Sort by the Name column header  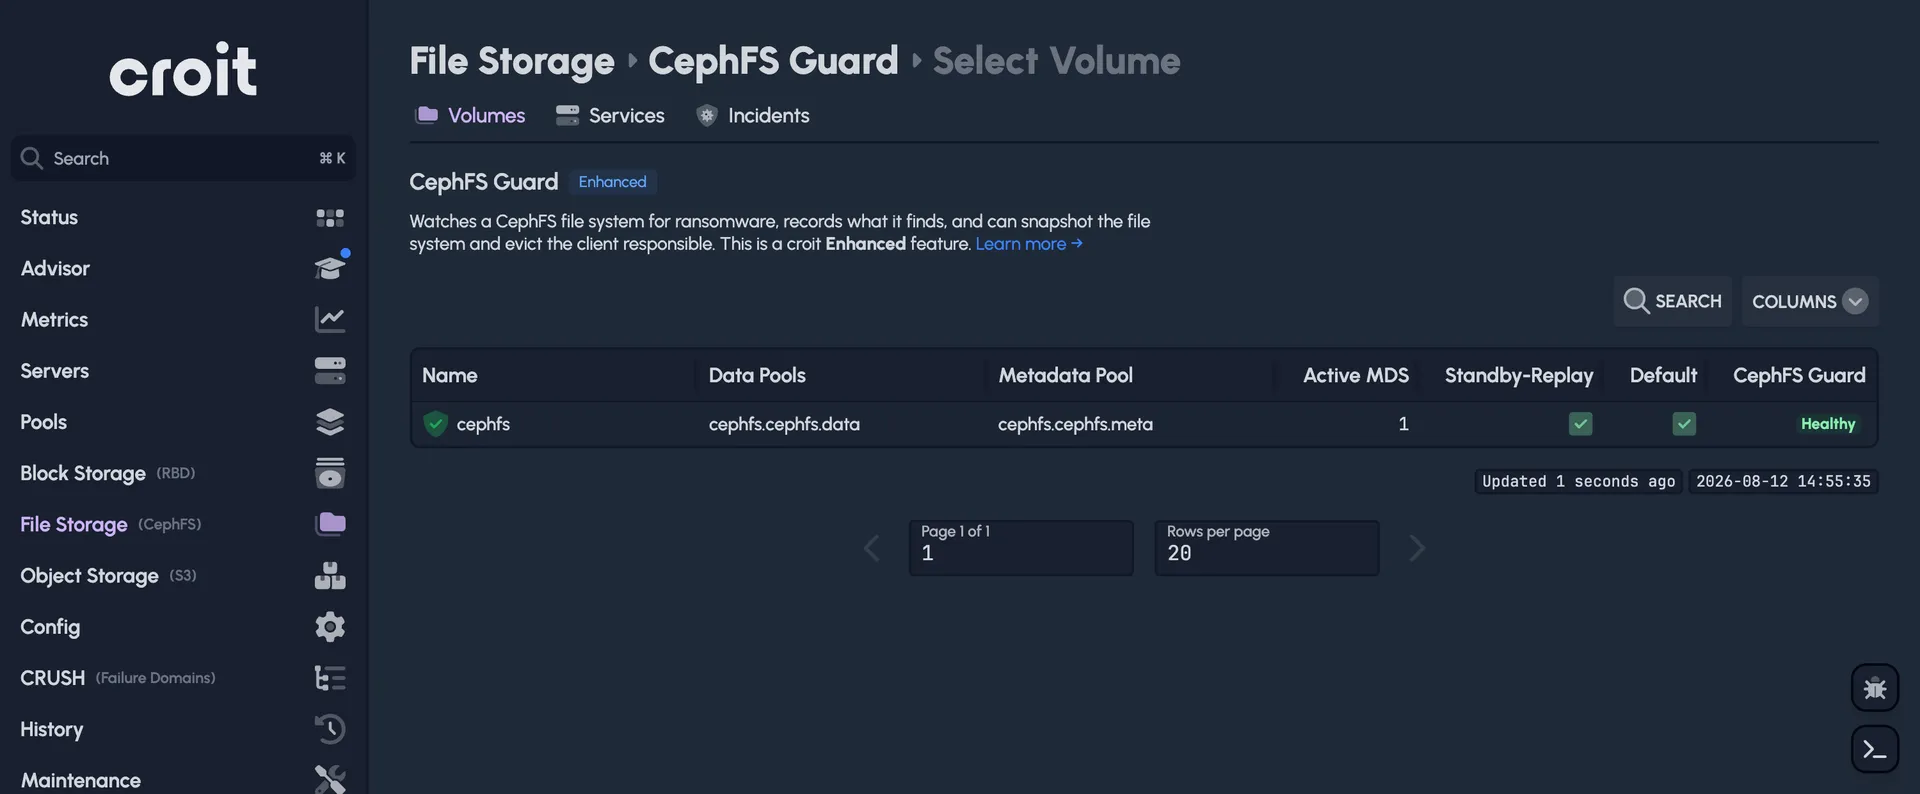tap(449, 376)
